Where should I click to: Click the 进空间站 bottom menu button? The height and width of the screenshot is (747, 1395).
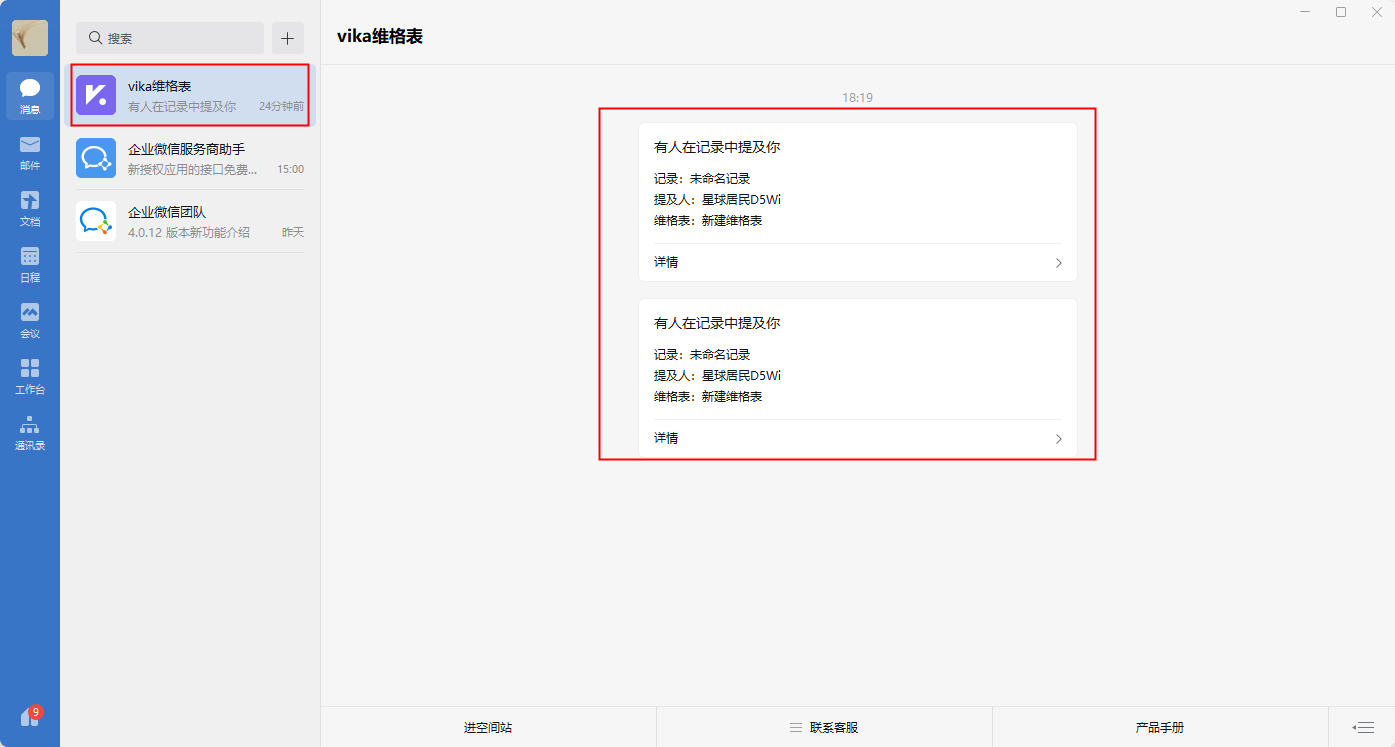(x=488, y=727)
